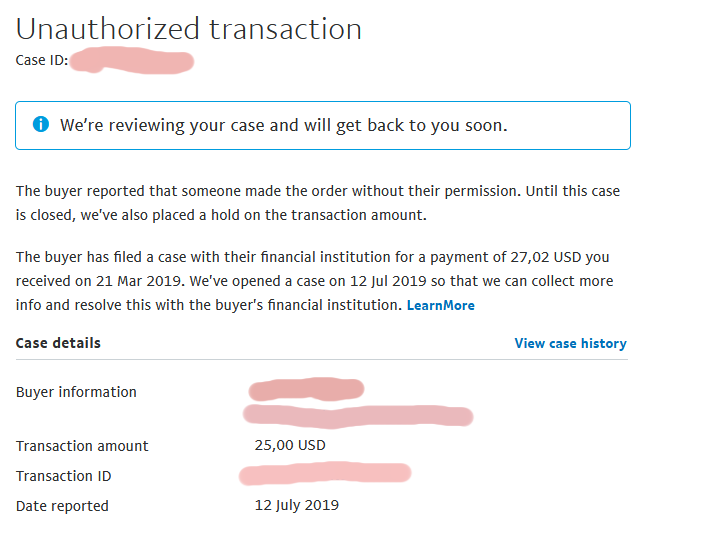Click the first redacted buyer information line

click(306, 388)
